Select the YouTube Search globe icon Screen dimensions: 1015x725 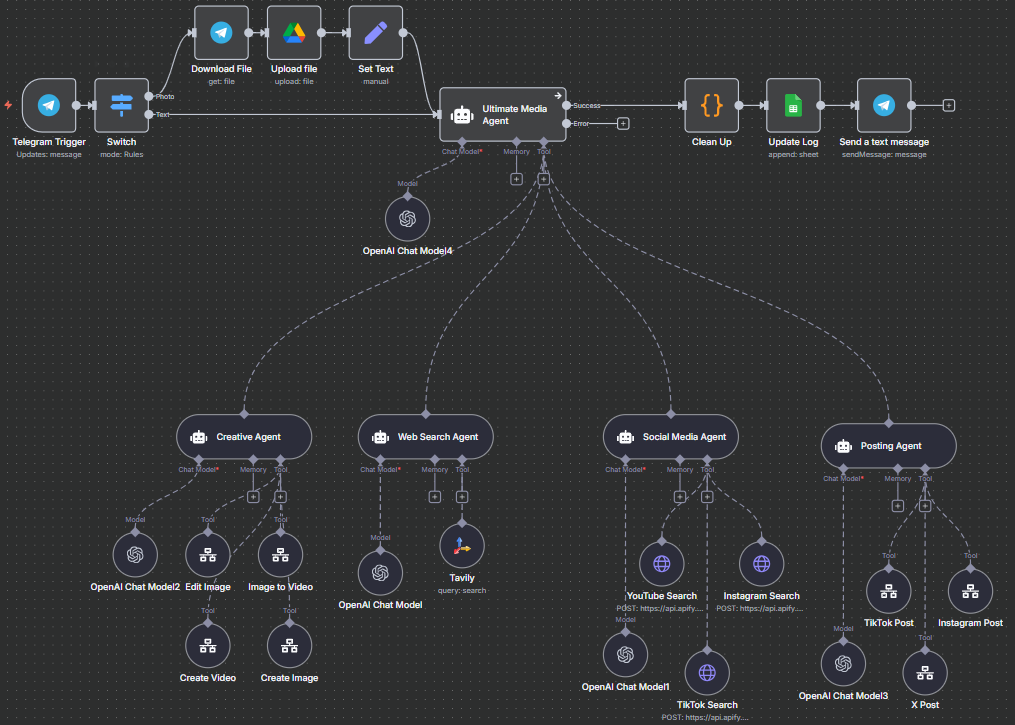[x=660, y=563]
